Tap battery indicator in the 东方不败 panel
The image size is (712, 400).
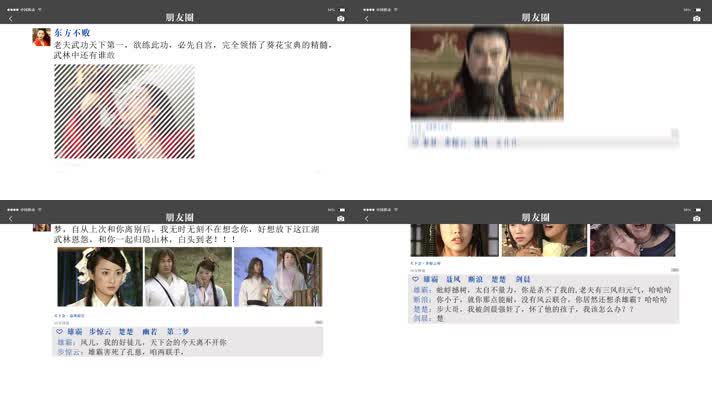click(342, 10)
